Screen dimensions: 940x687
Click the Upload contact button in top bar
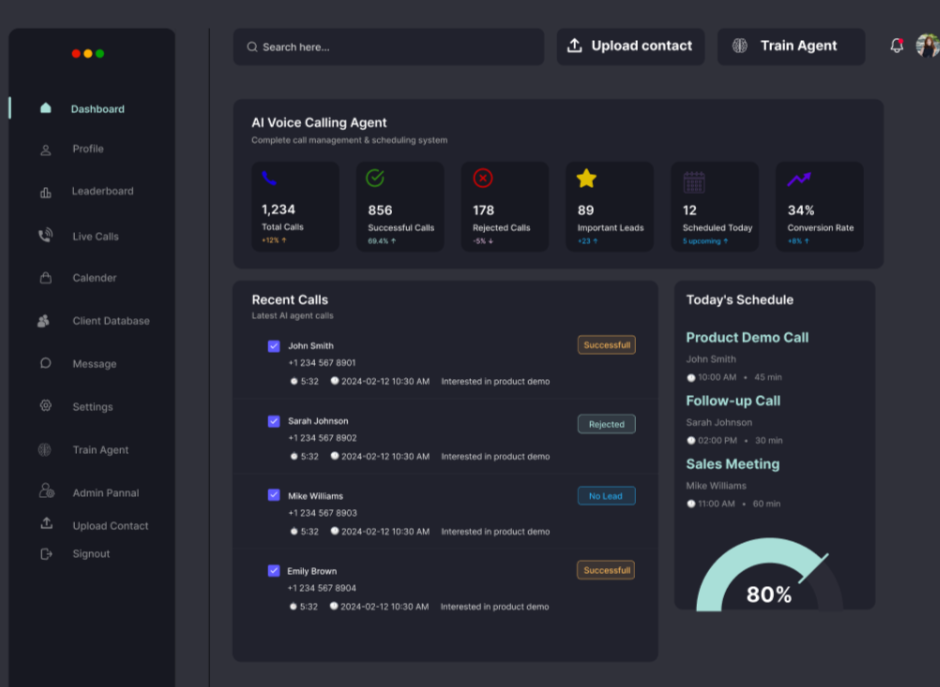pos(631,46)
